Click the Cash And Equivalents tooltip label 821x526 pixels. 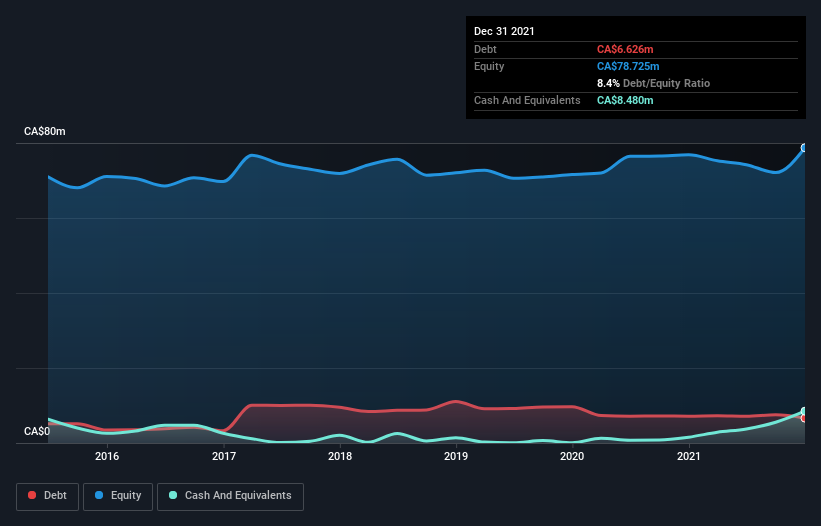point(527,100)
